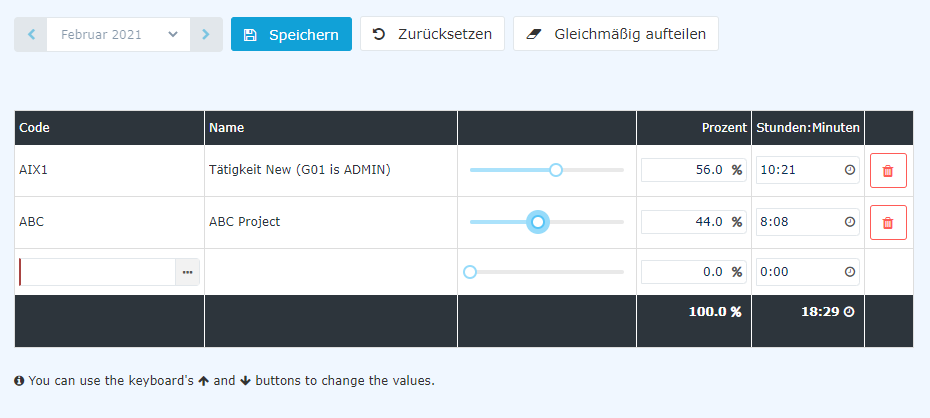Click the clock icon in the 0:00 field
This screenshot has height=418, width=930.
[849, 272]
